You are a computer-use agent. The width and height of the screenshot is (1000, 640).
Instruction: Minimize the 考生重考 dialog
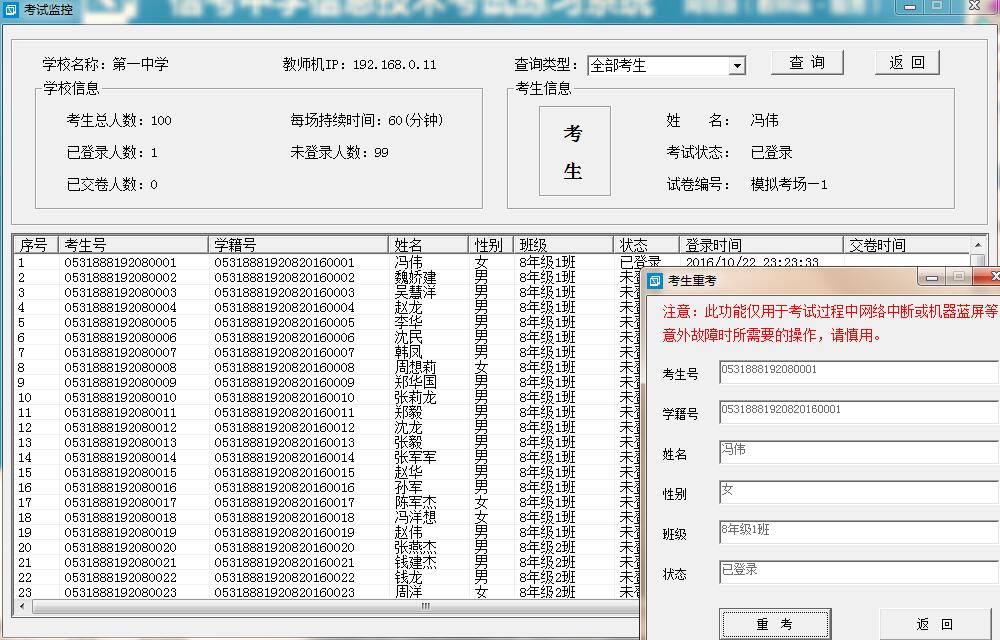click(931, 277)
